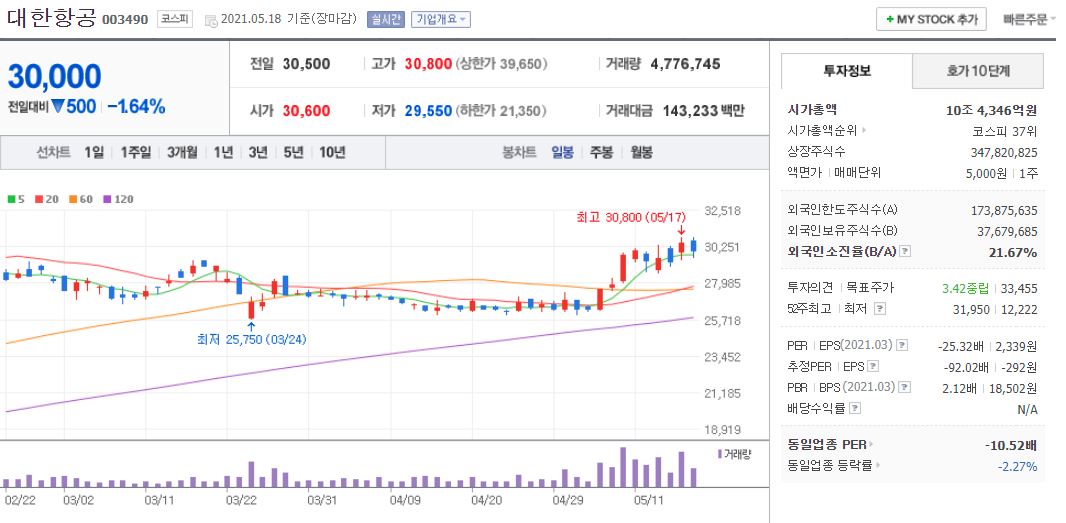Screen dimensions: 1066x523
Task: Click the orange 60-day moving average legend
Action: 80,199
